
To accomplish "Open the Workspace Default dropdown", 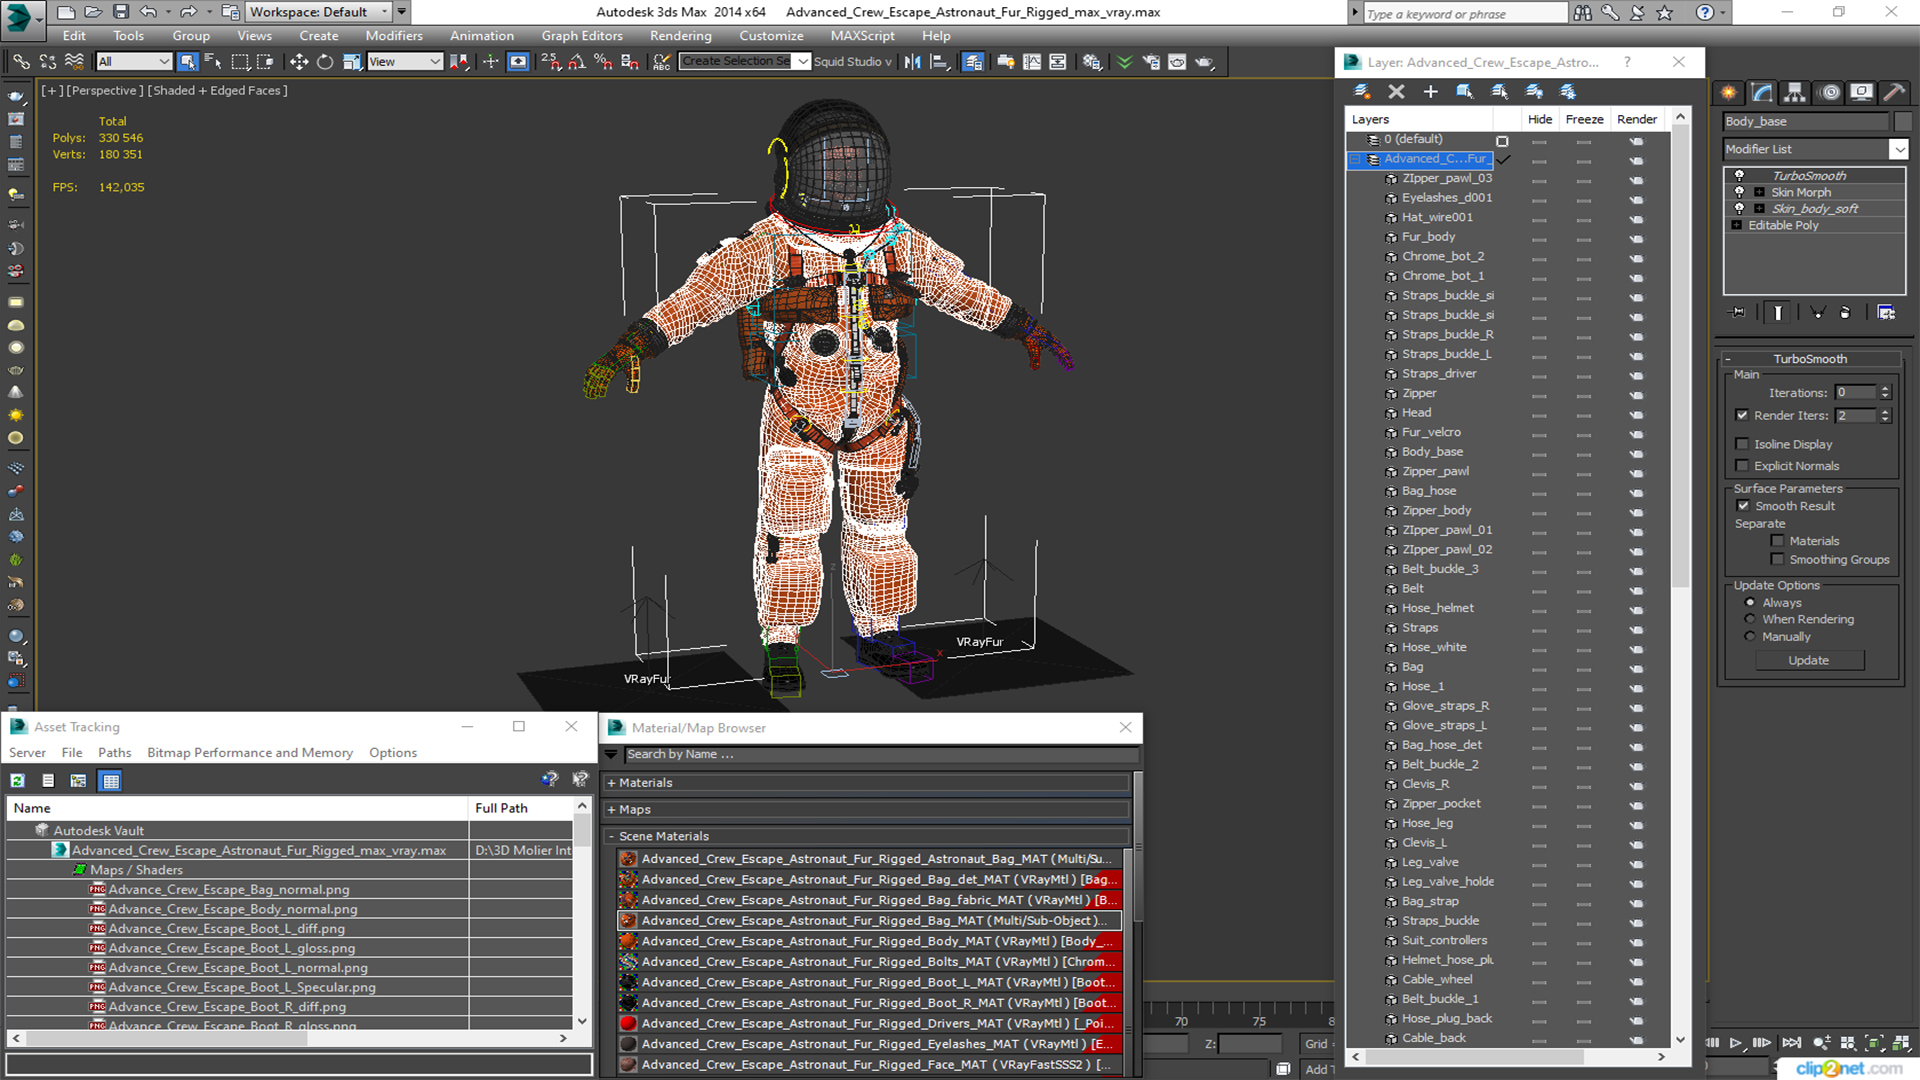I will click(x=317, y=12).
